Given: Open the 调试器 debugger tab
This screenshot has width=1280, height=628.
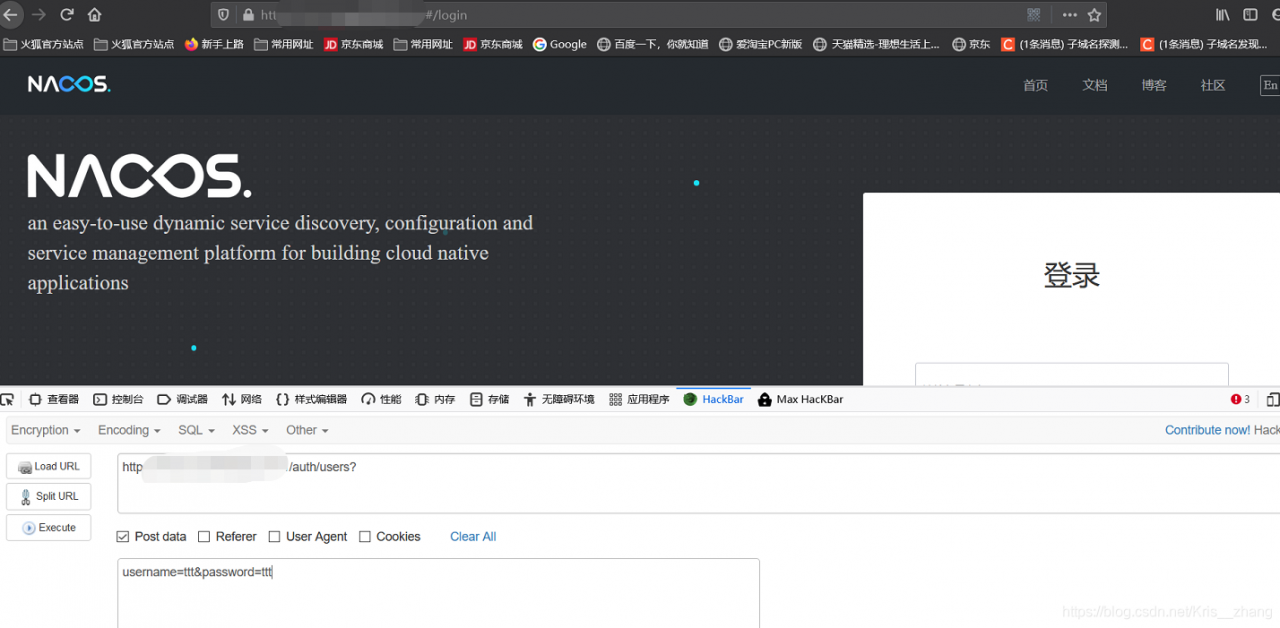Looking at the screenshot, I should point(182,399).
